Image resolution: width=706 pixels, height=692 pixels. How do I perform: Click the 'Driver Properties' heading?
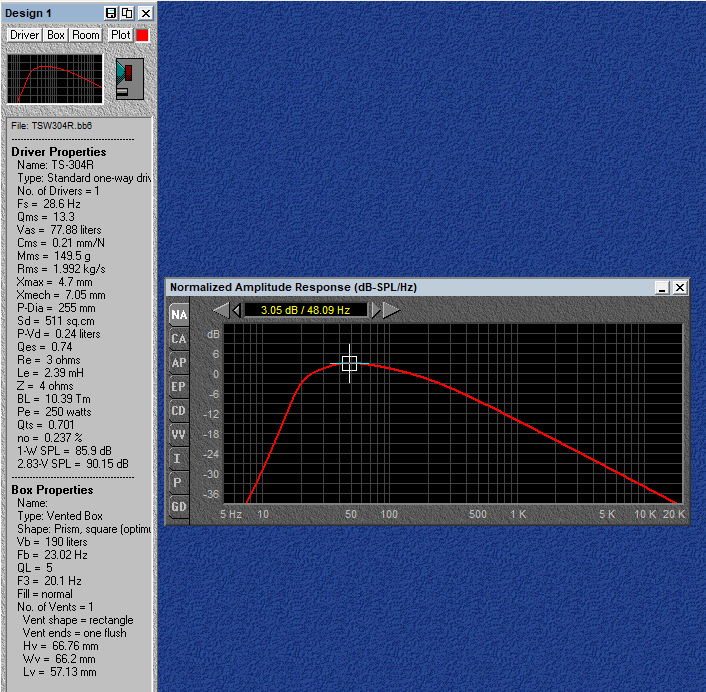tap(59, 152)
